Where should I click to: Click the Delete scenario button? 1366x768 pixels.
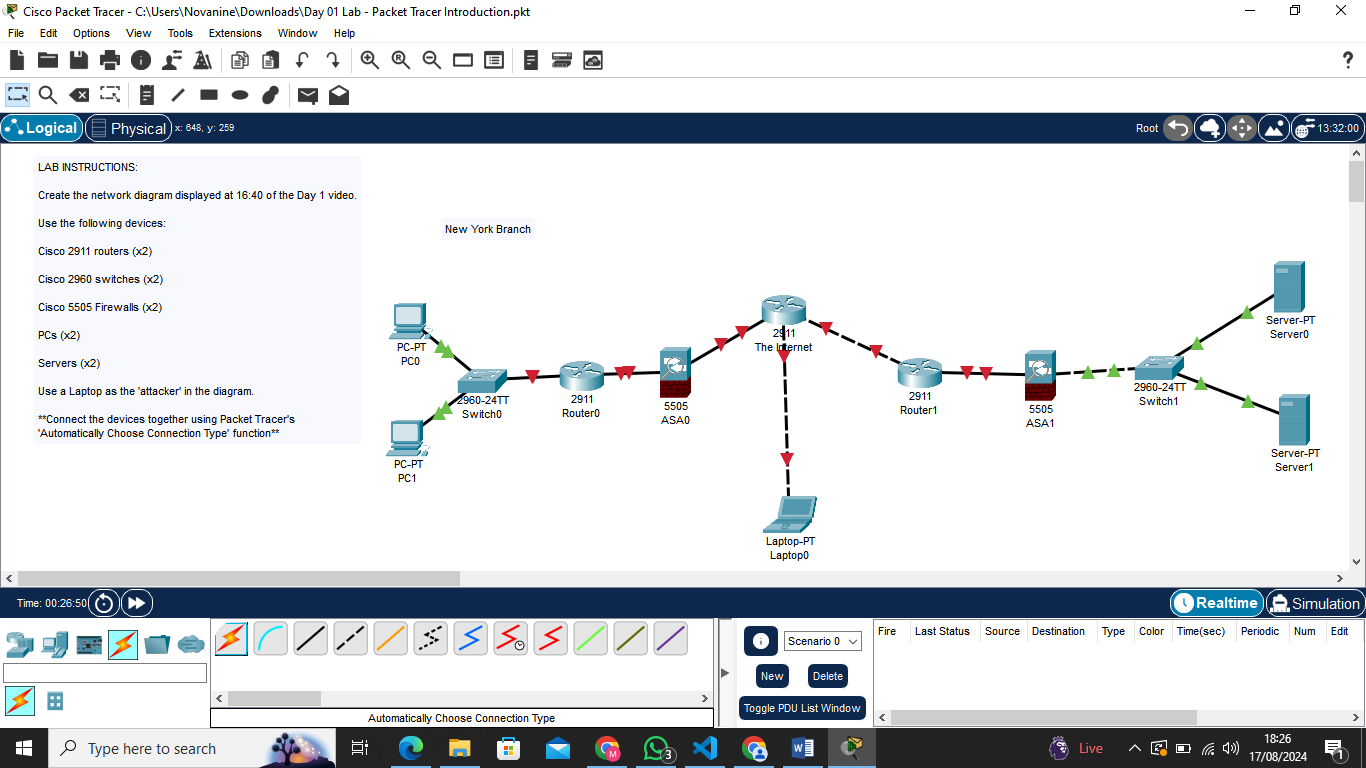(827, 676)
